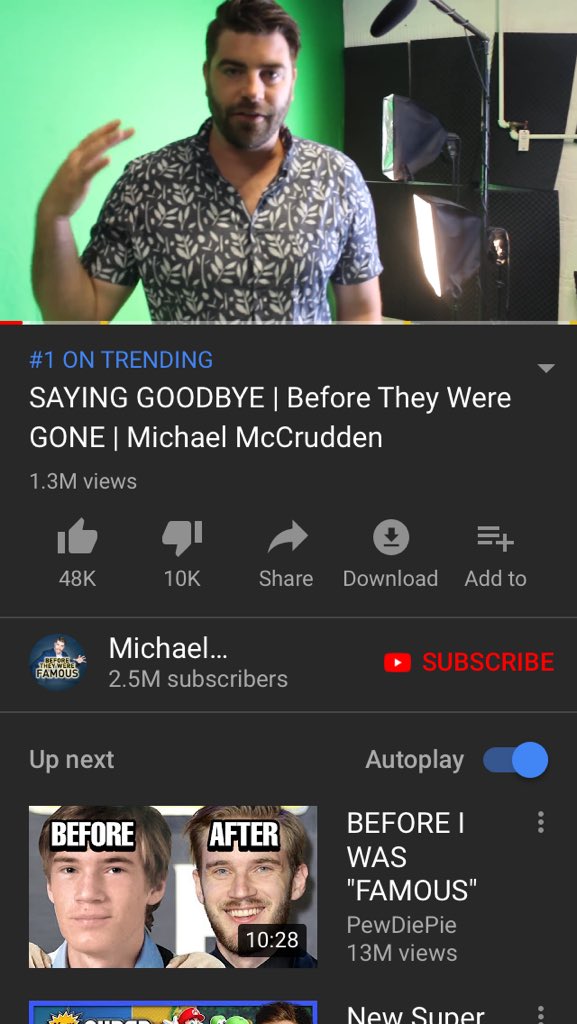Click the Michael channel name
This screenshot has width=577, height=1024.
pyautogui.click(x=168, y=648)
